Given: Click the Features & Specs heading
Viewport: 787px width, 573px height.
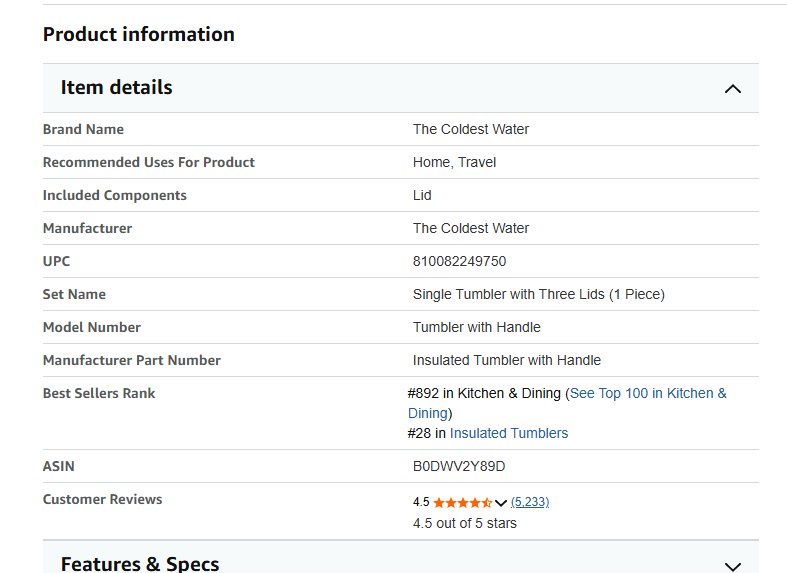Looking at the screenshot, I should tap(140, 563).
